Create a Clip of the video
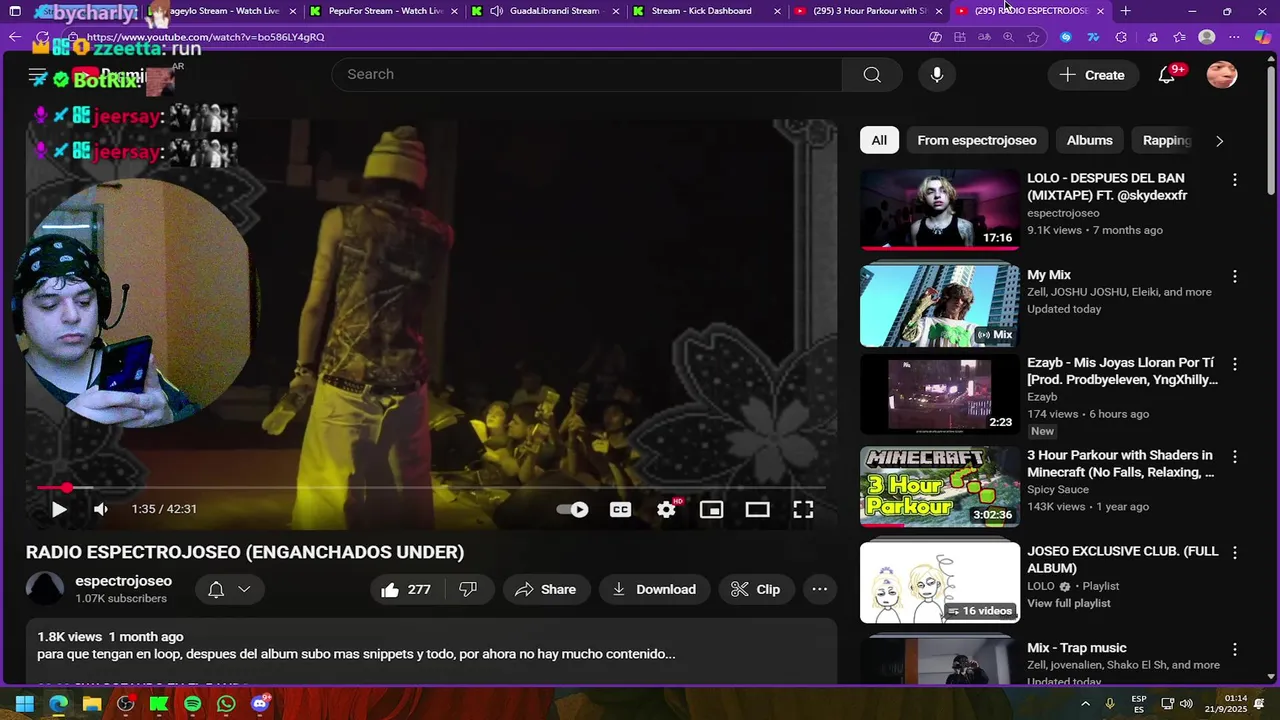The image size is (1280, 720). pos(755,589)
